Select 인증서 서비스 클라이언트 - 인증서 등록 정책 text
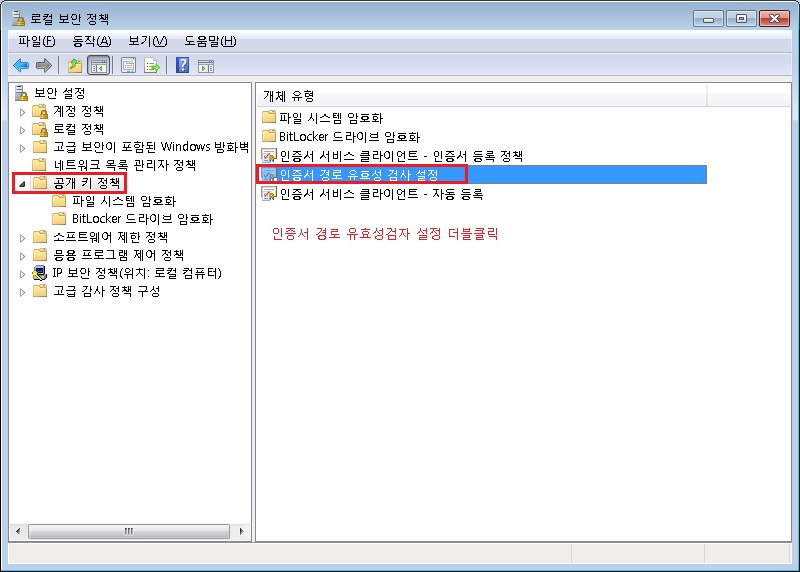 click(402, 156)
